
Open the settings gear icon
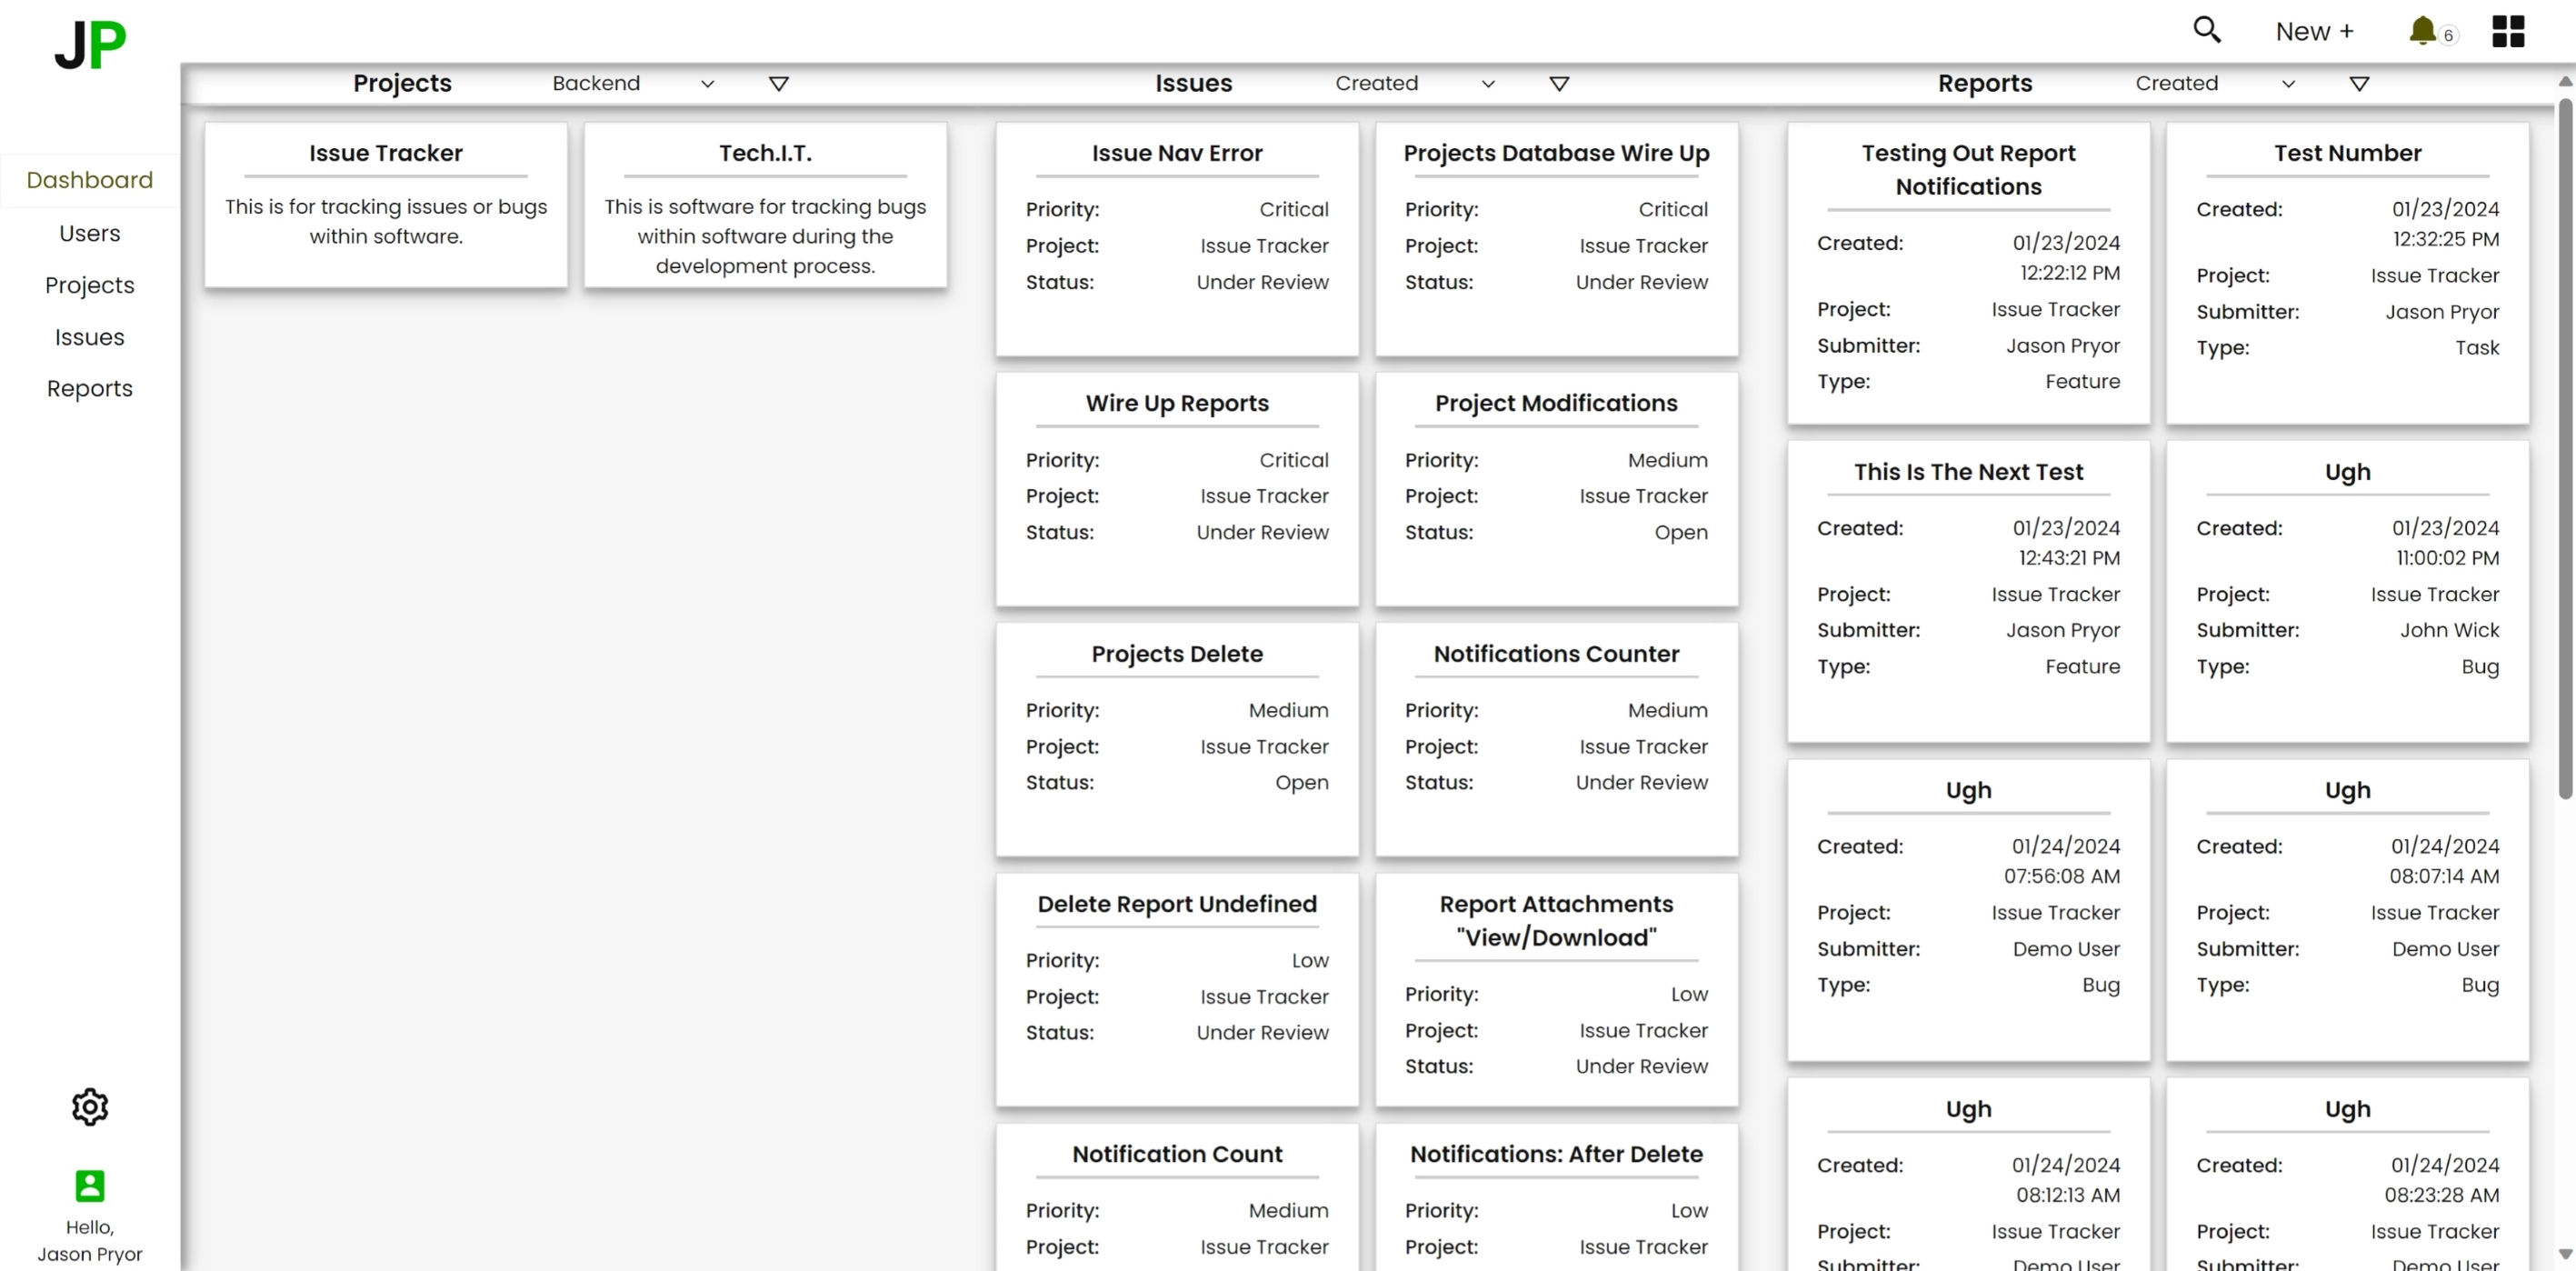pos(90,1106)
